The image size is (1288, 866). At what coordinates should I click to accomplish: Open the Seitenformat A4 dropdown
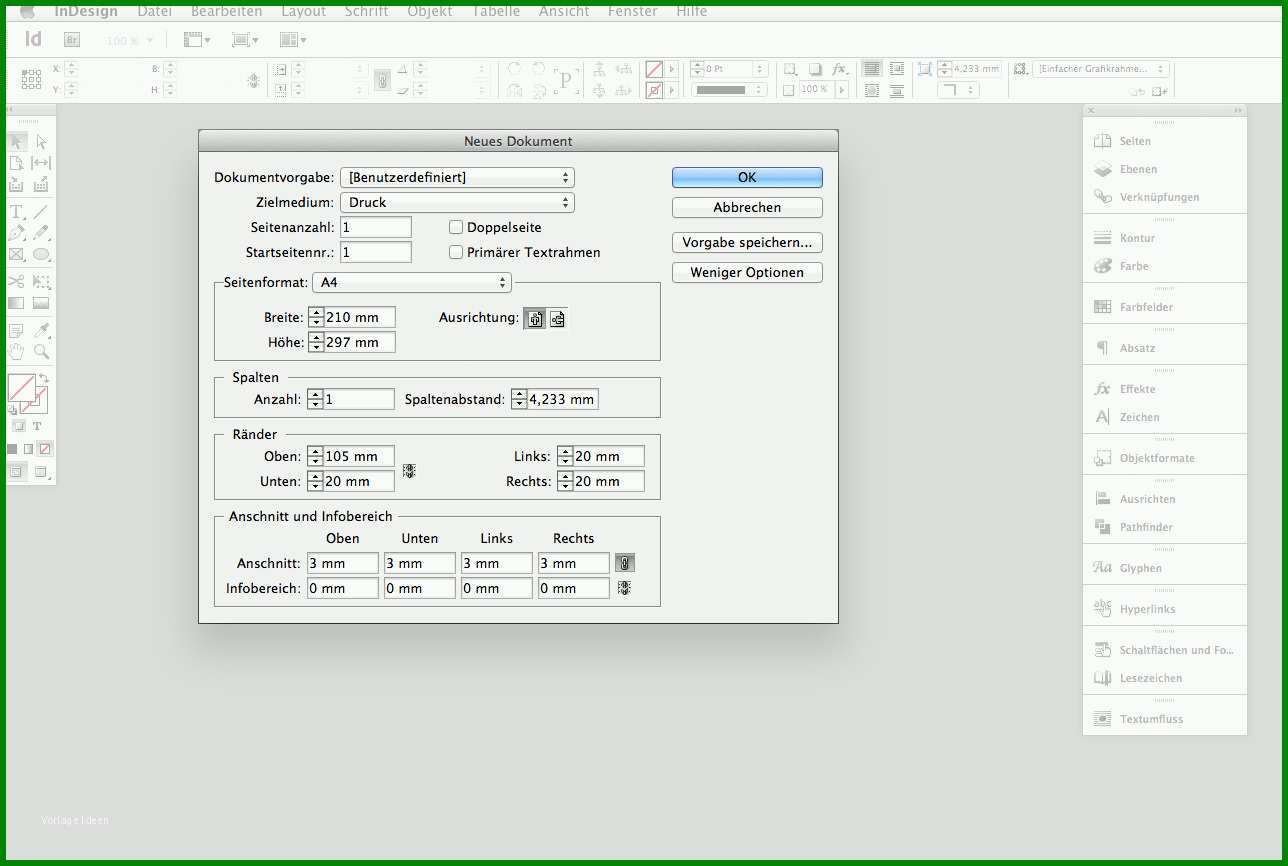pos(412,283)
